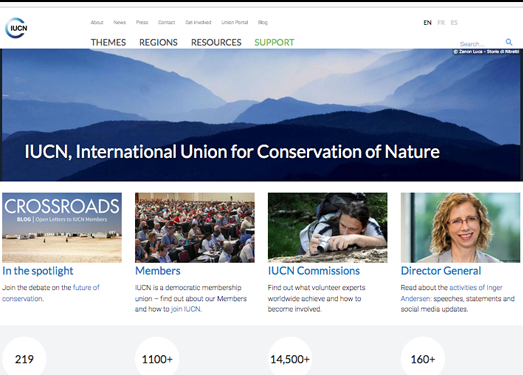Click the search magnifier icon
The image size is (523, 375).
pos(509,42)
